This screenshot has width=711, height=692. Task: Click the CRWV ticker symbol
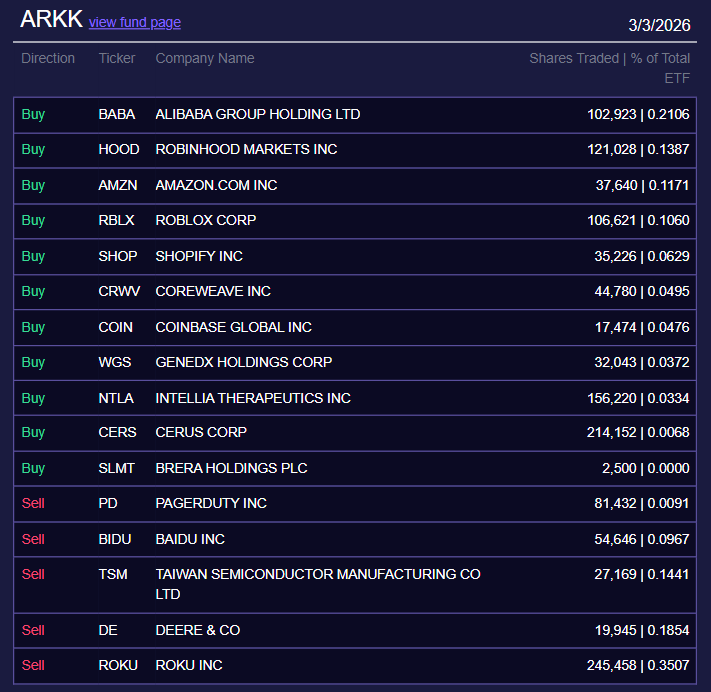tap(119, 291)
